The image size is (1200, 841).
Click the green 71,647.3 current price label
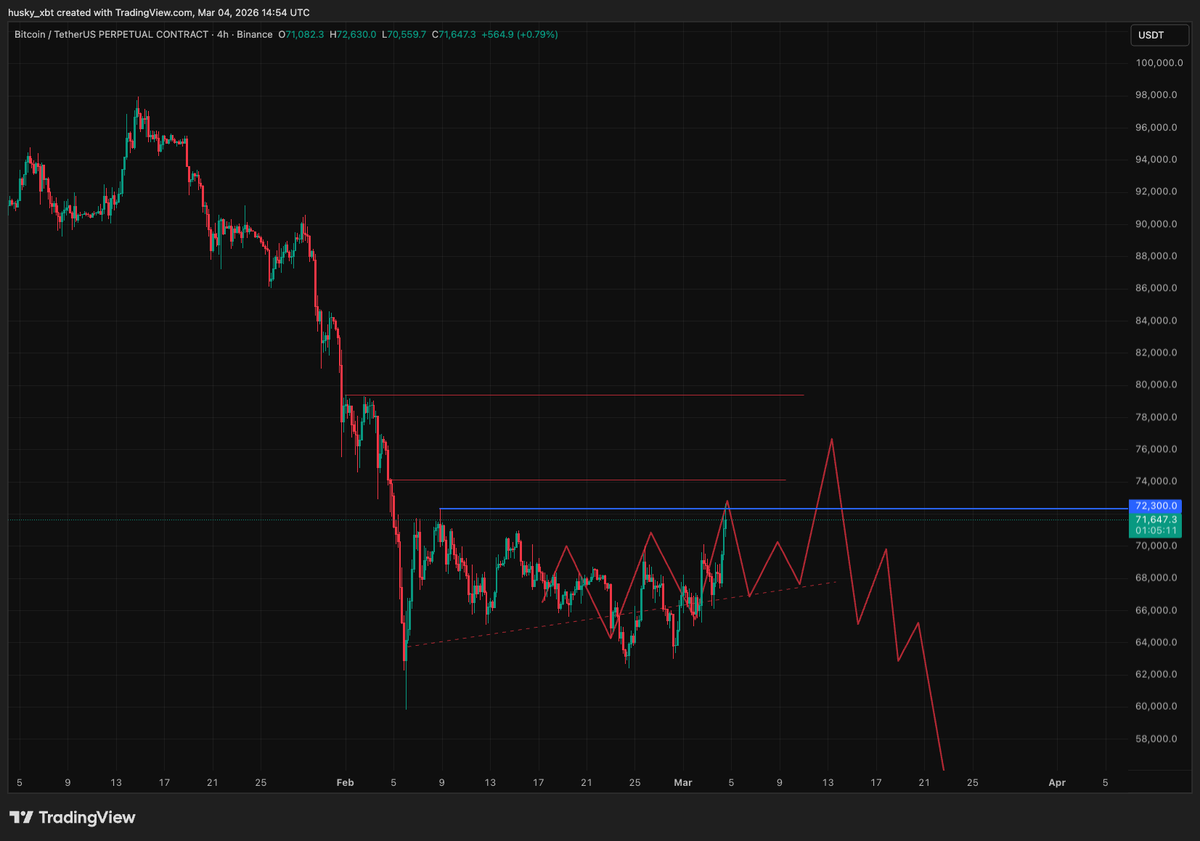(x=1155, y=520)
